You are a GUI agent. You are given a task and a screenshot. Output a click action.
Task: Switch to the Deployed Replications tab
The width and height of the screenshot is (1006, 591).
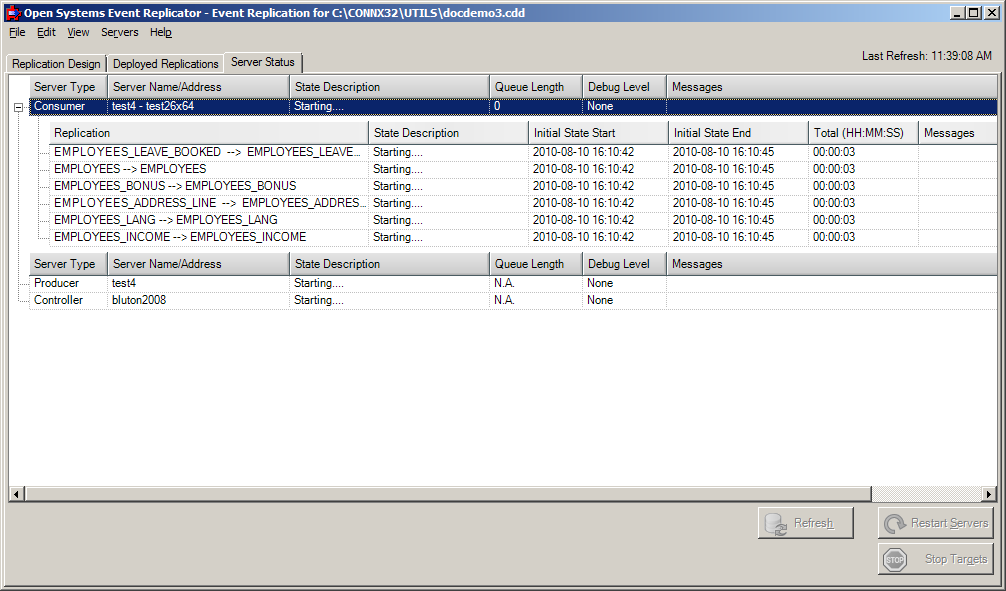[163, 62]
